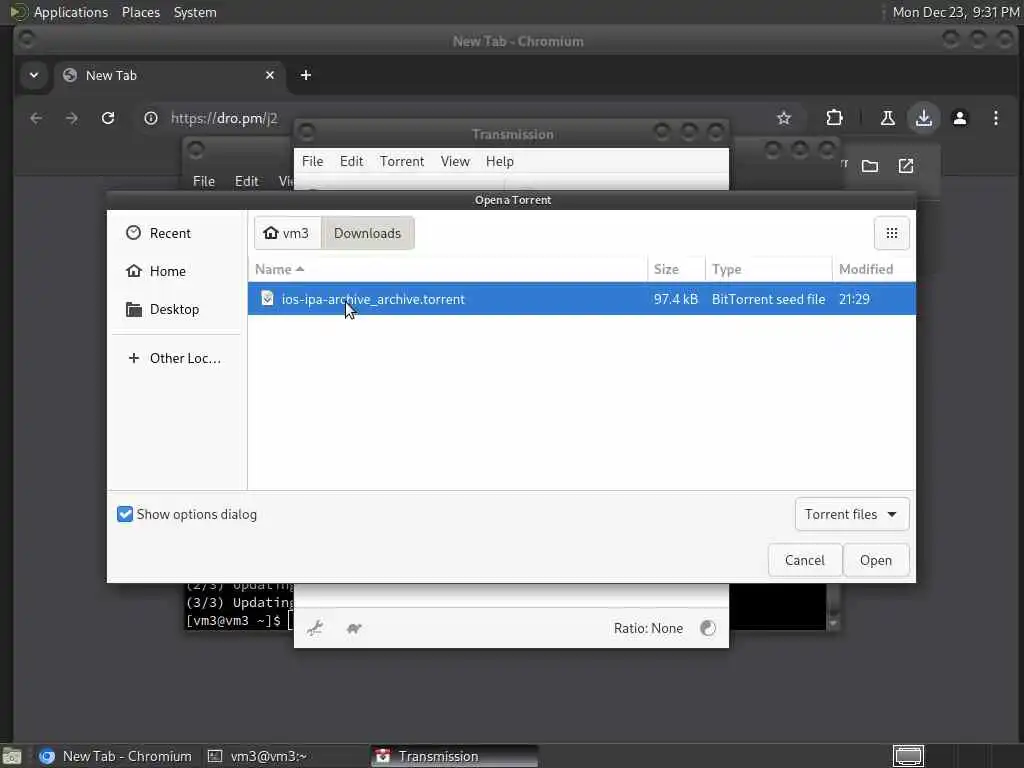Image resolution: width=1024 pixels, height=768 pixels.
Task: Open Transmission Torrent menu
Action: 402,161
